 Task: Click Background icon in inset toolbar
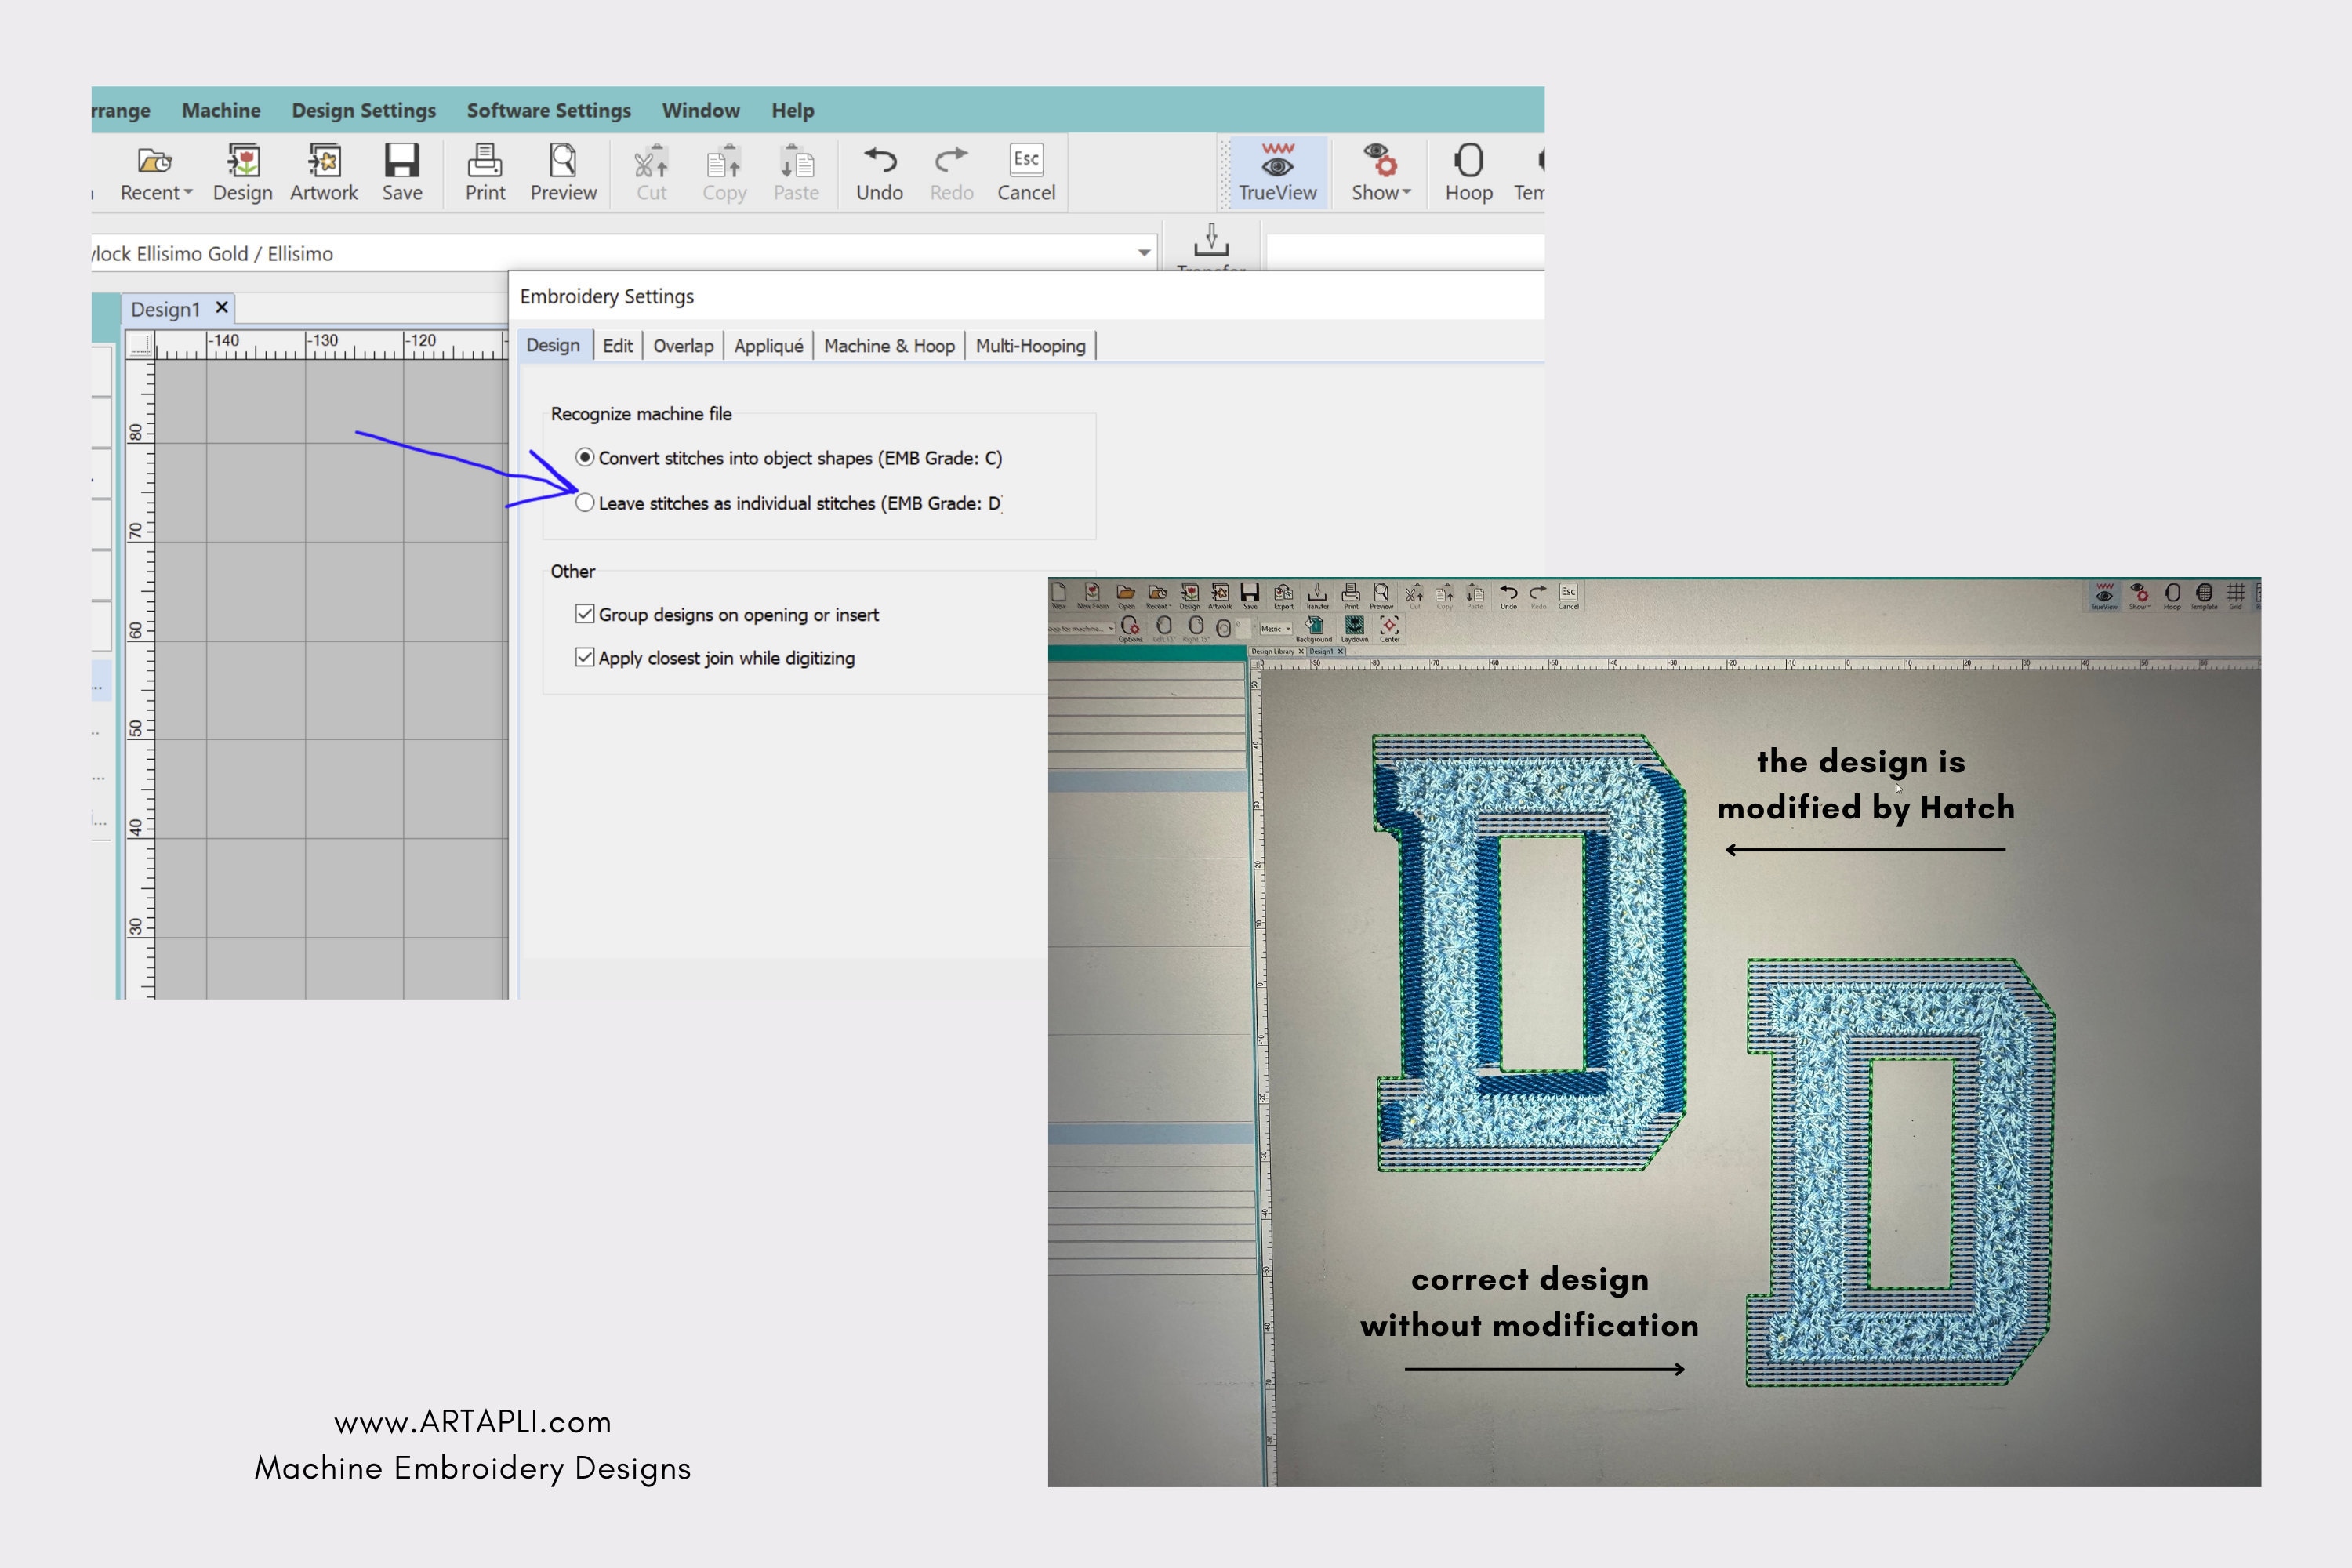[x=1314, y=629]
